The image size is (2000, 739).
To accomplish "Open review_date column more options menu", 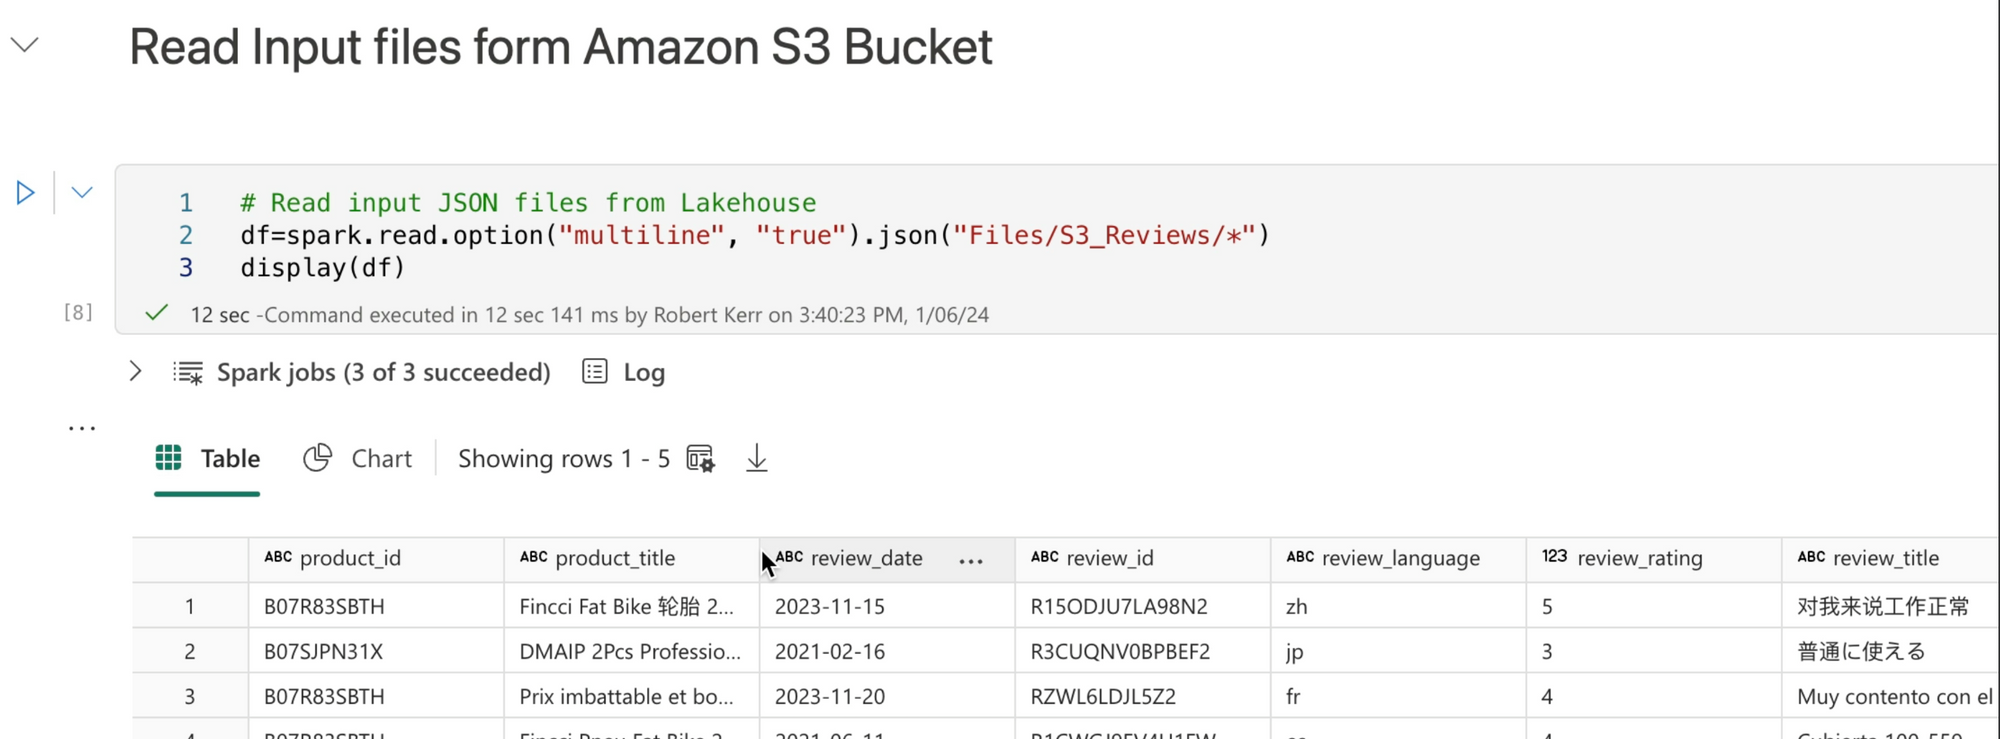I will [x=970, y=561].
